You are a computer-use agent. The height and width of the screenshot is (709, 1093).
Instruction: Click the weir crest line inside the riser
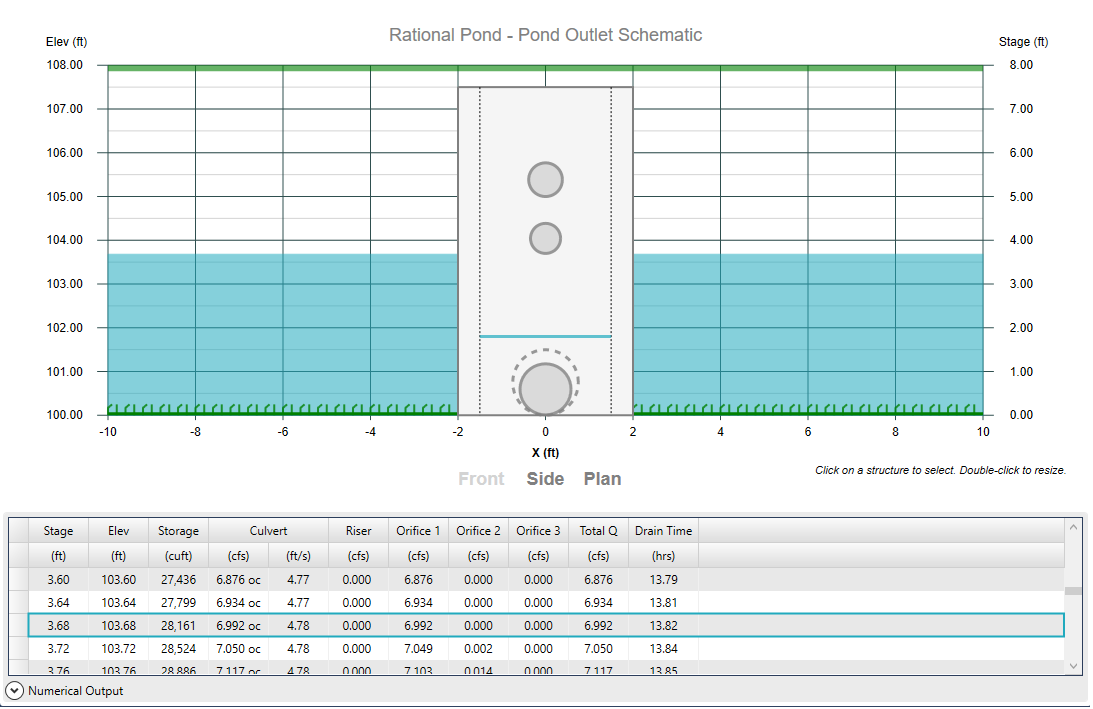point(545,336)
